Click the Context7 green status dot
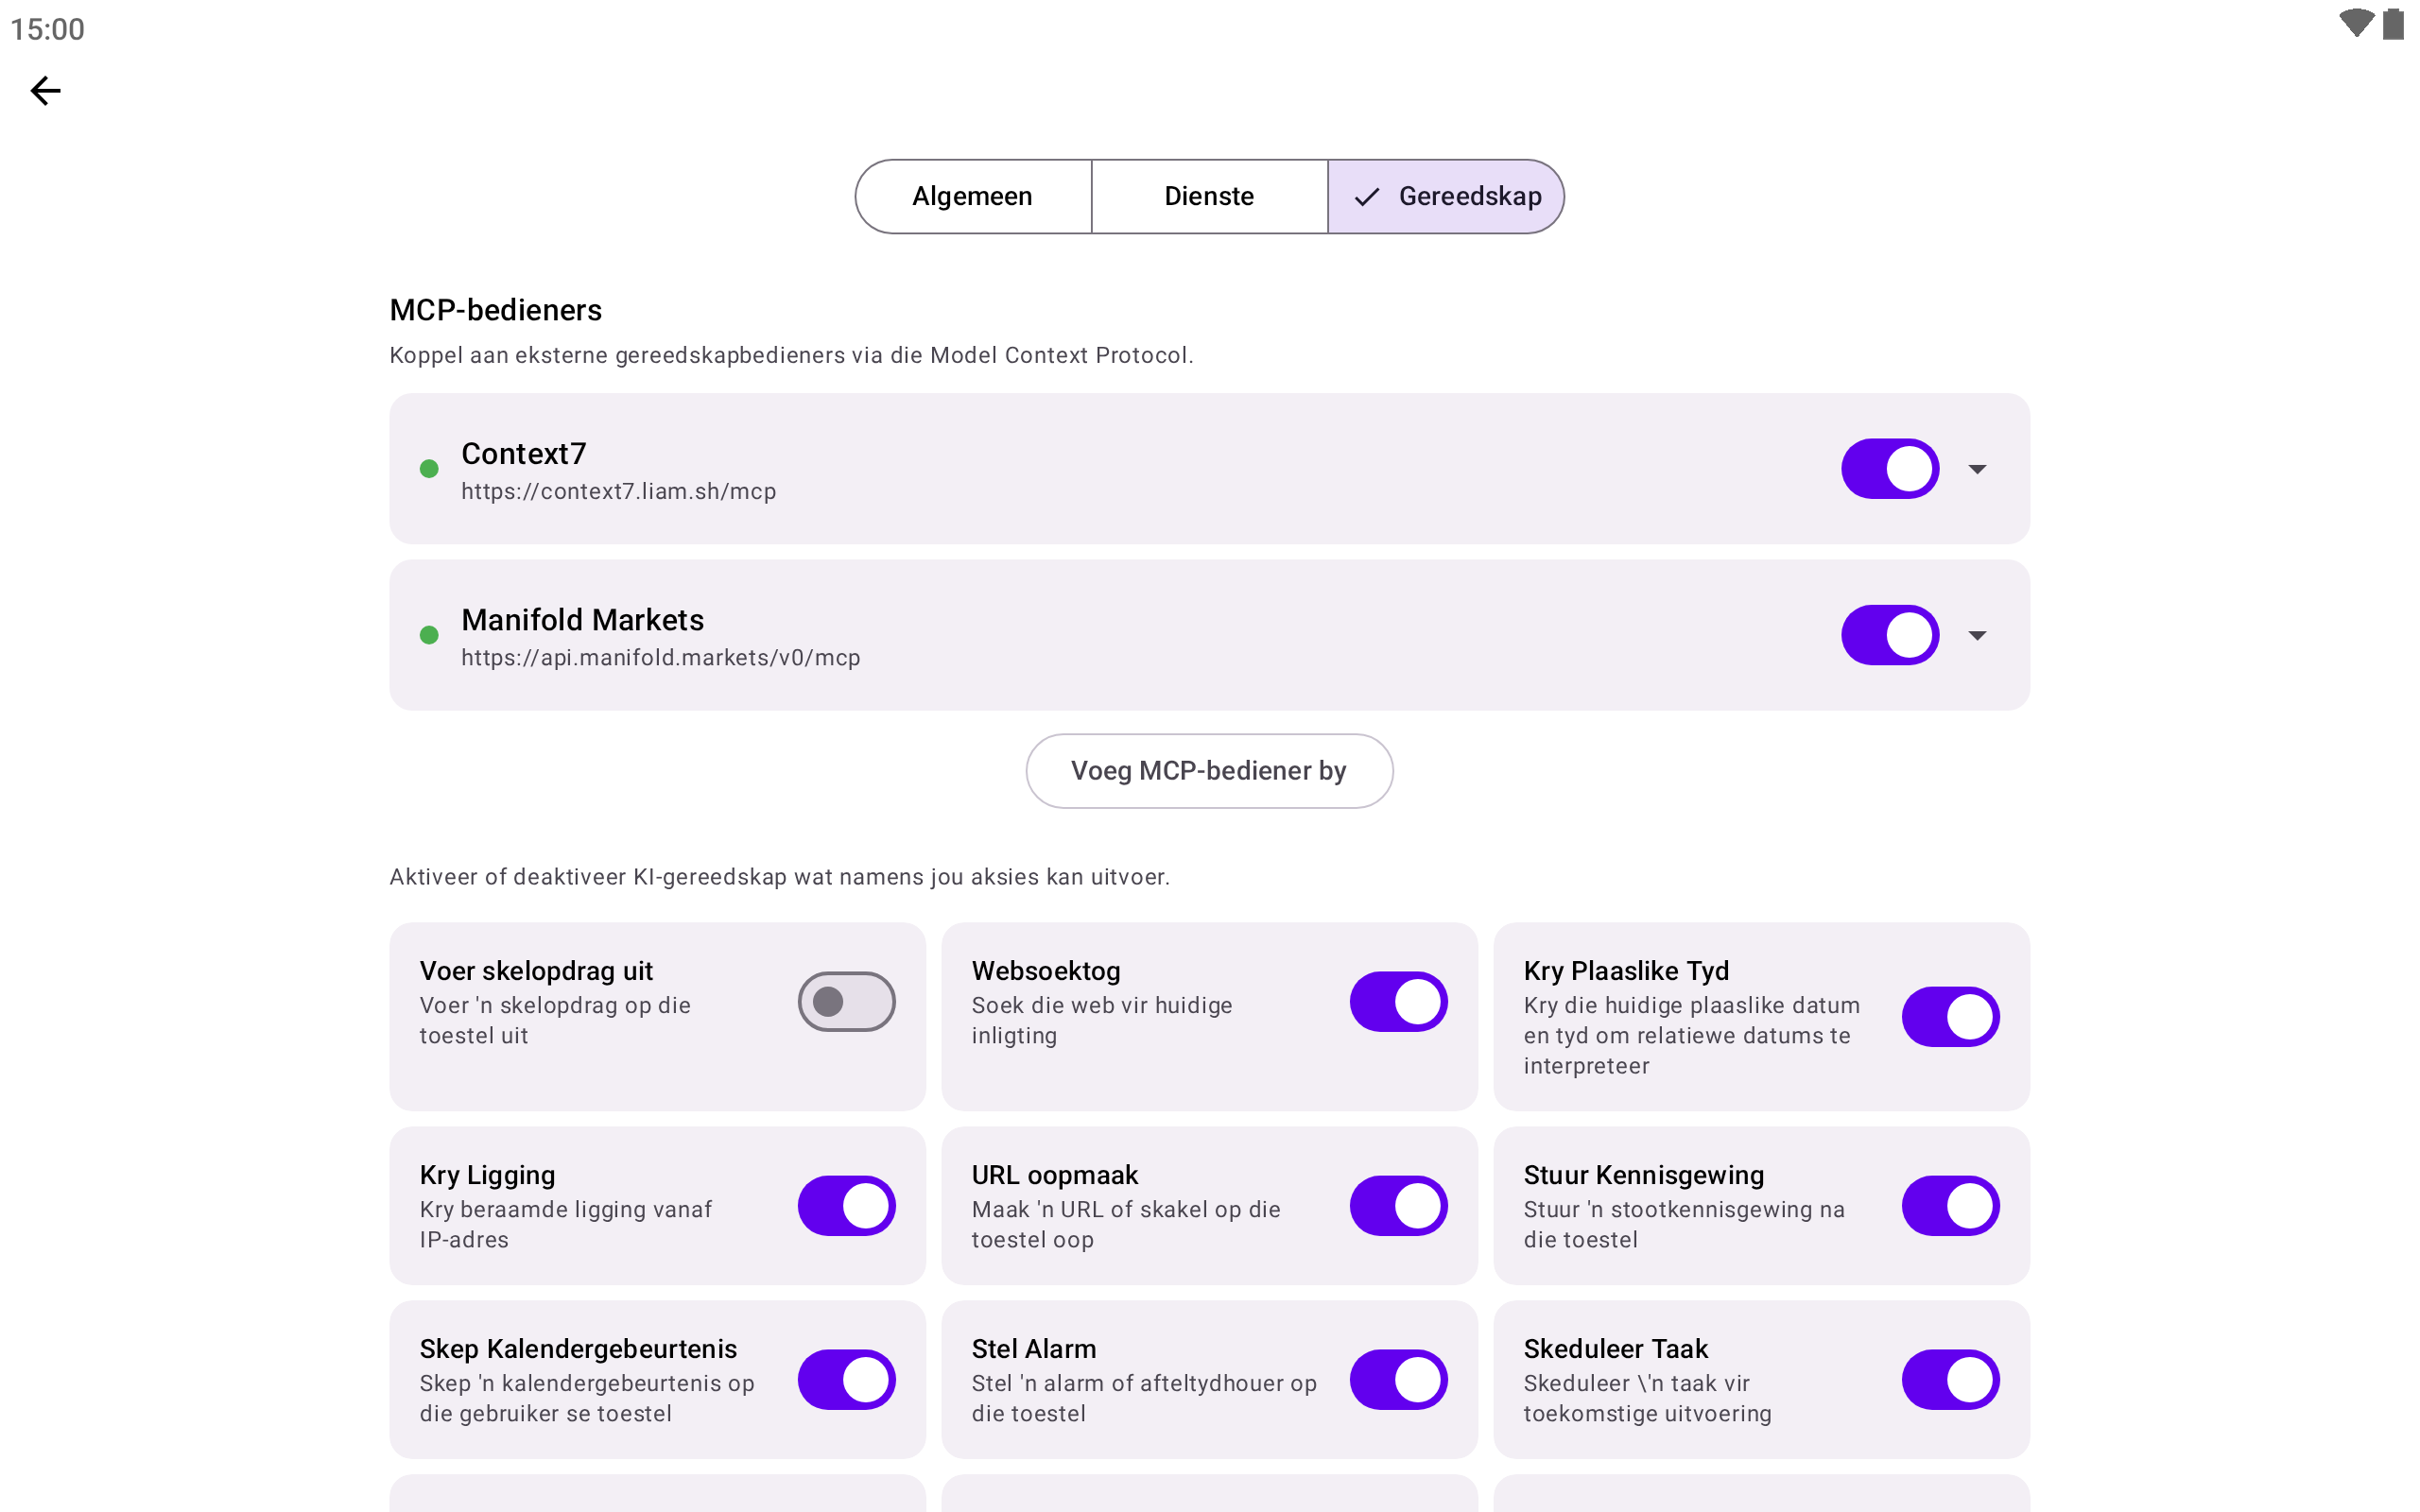The width and height of the screenshot is (2420, 1512). point(429,469)
